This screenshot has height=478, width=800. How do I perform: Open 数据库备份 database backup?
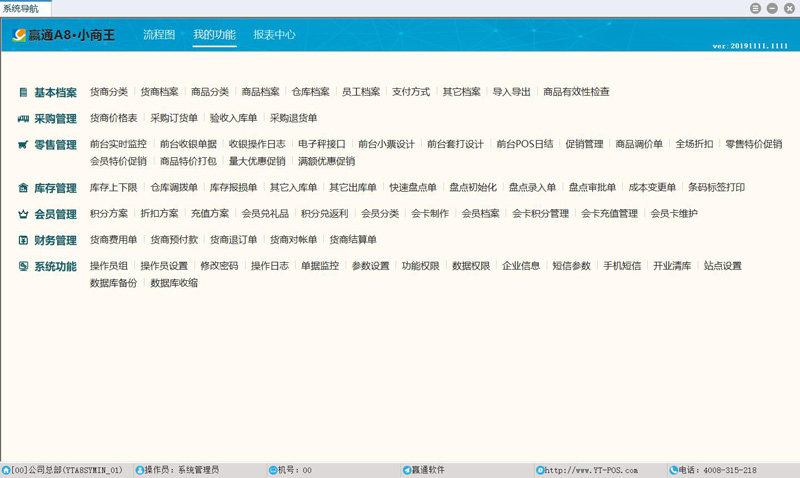pos(113,283)
